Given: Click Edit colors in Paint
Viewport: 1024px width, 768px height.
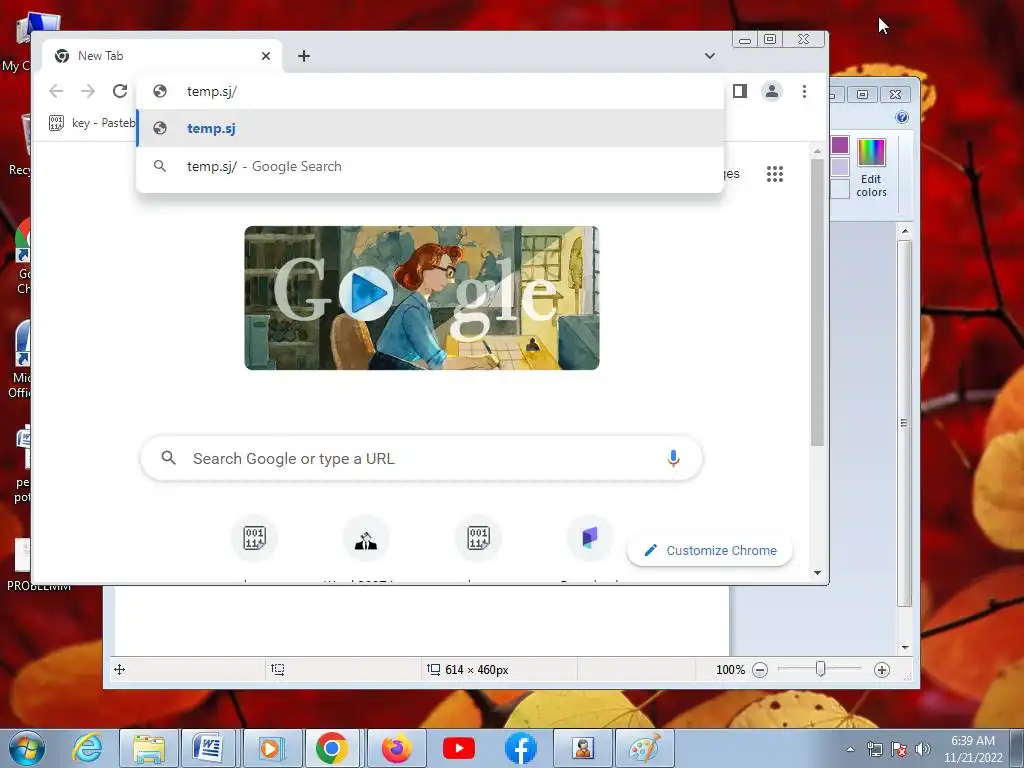Looking at the screenshot, I should tap(871, 167).
